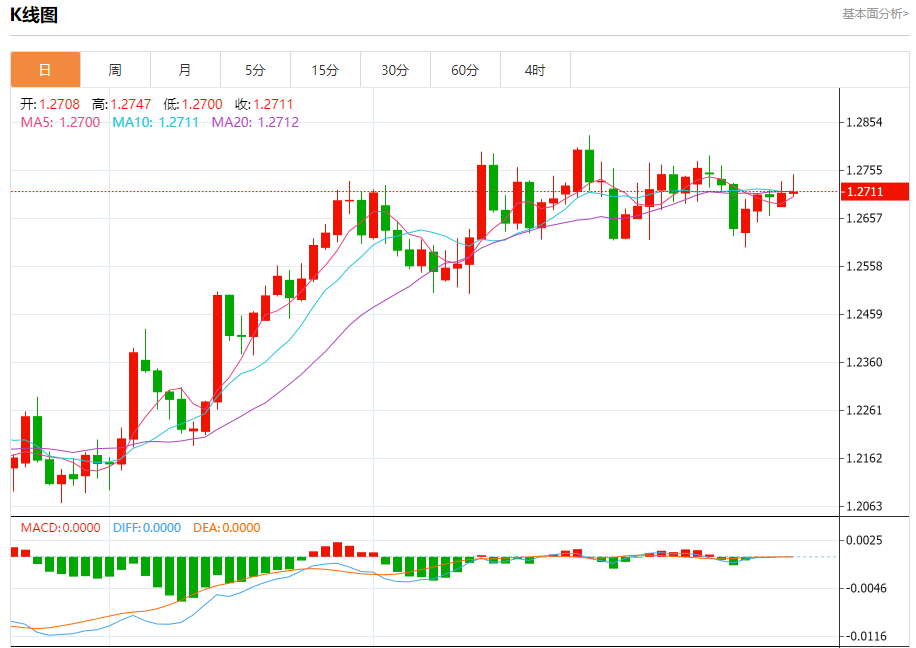The width and height of the screenshot is (916, 648).
Task: Open the 30分 interval tab
Action: [x=395, y=70]
